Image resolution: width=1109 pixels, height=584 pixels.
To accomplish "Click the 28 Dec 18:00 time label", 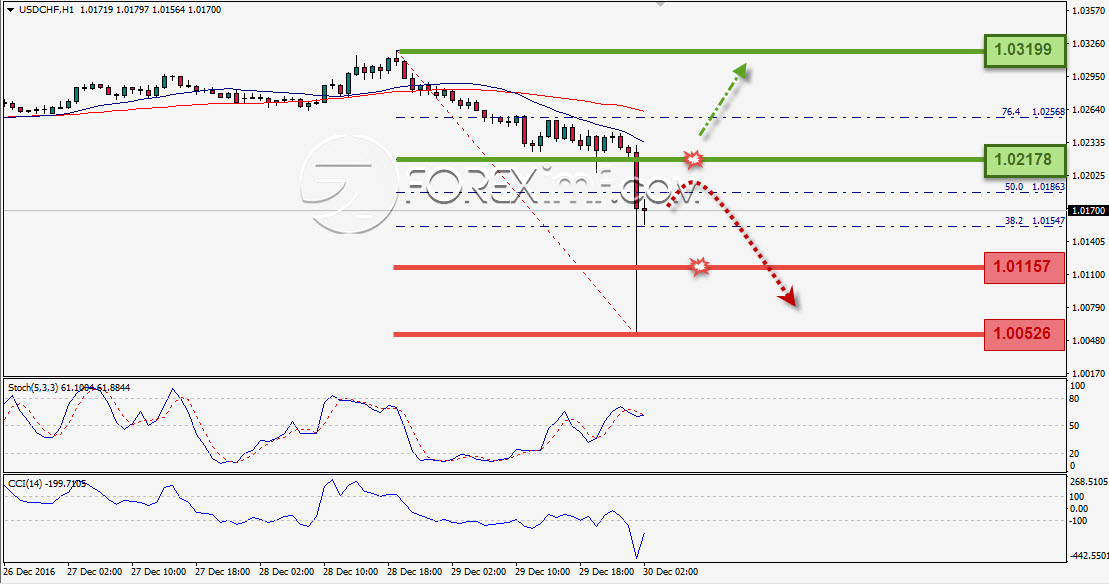I will [x=414, y=571].
